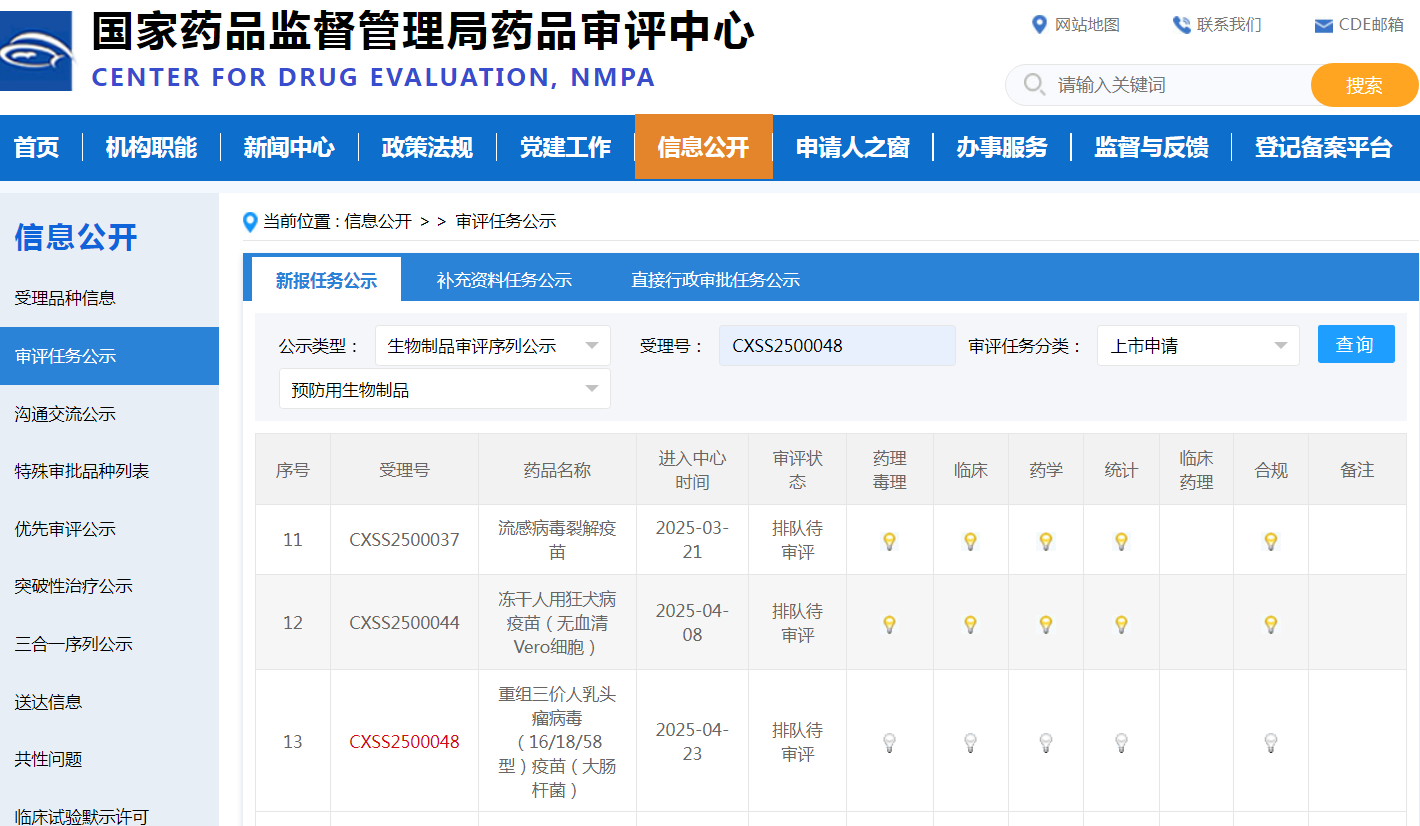Open 首页 in main navigation

point(37,147)
